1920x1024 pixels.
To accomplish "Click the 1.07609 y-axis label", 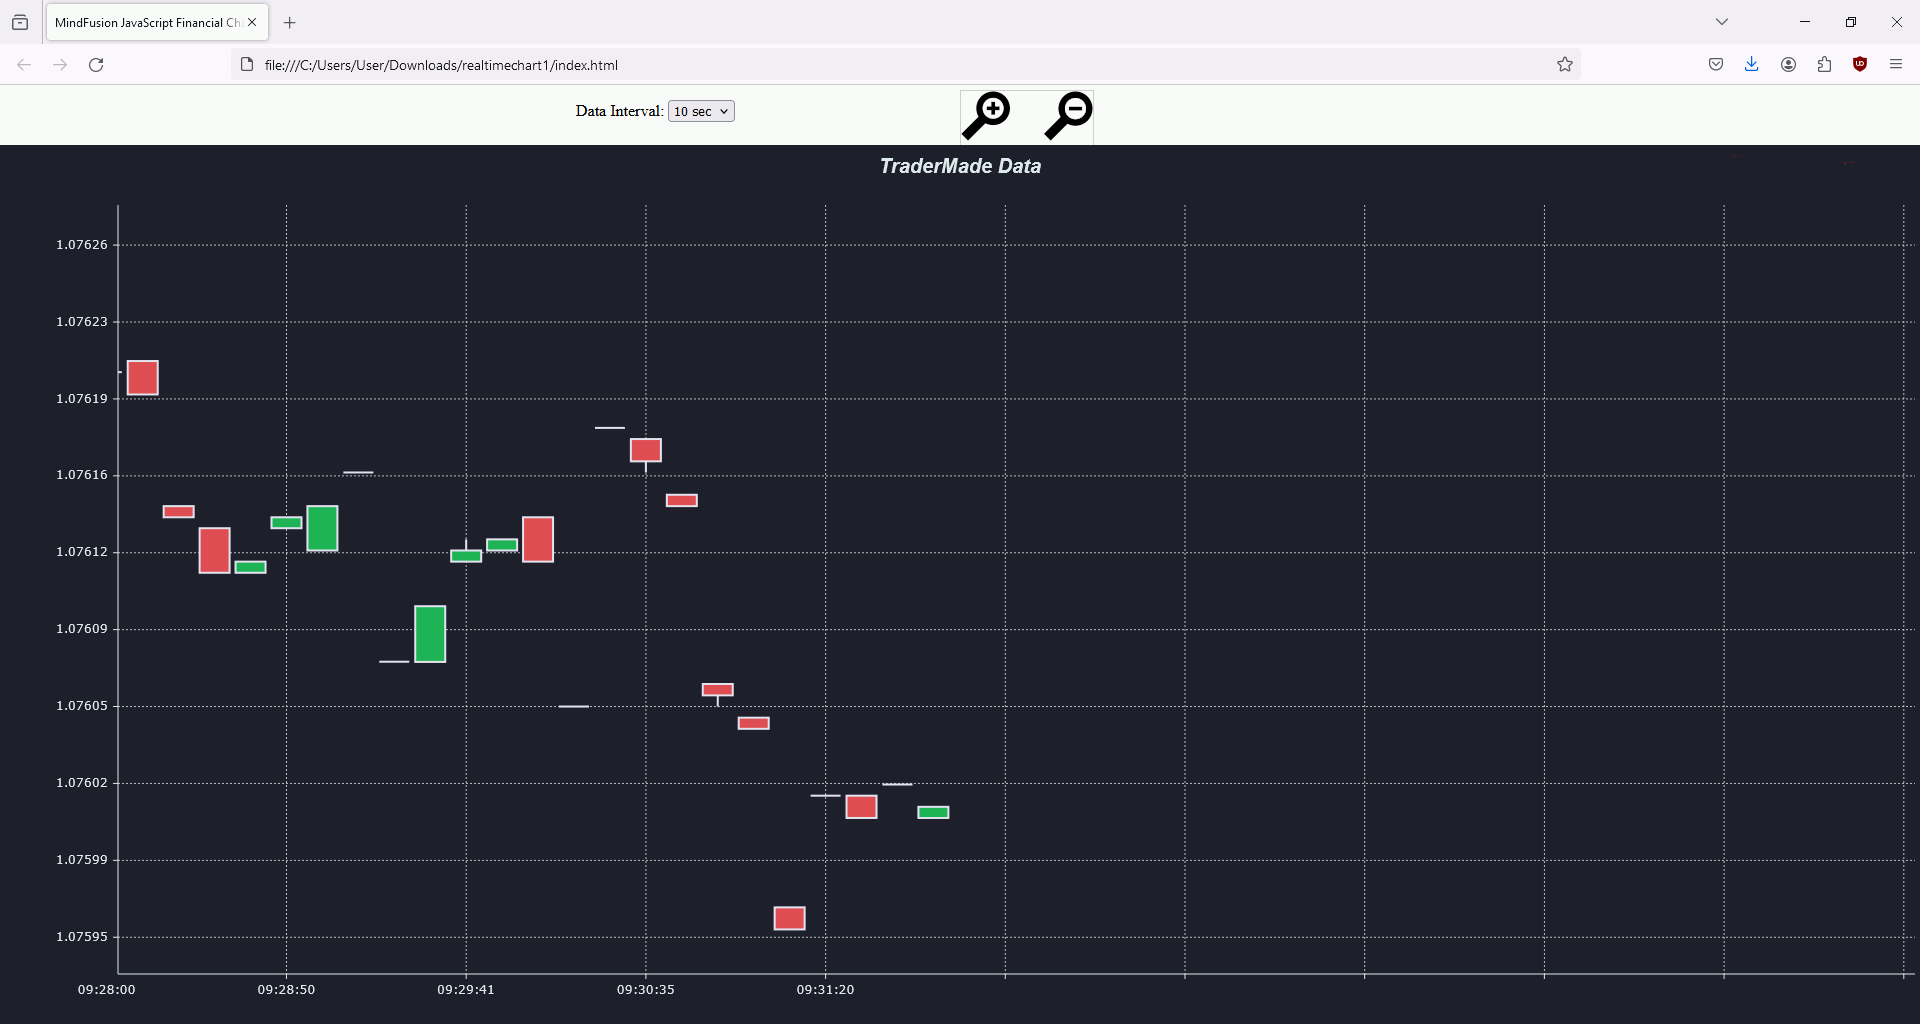I will coord(82,629).
